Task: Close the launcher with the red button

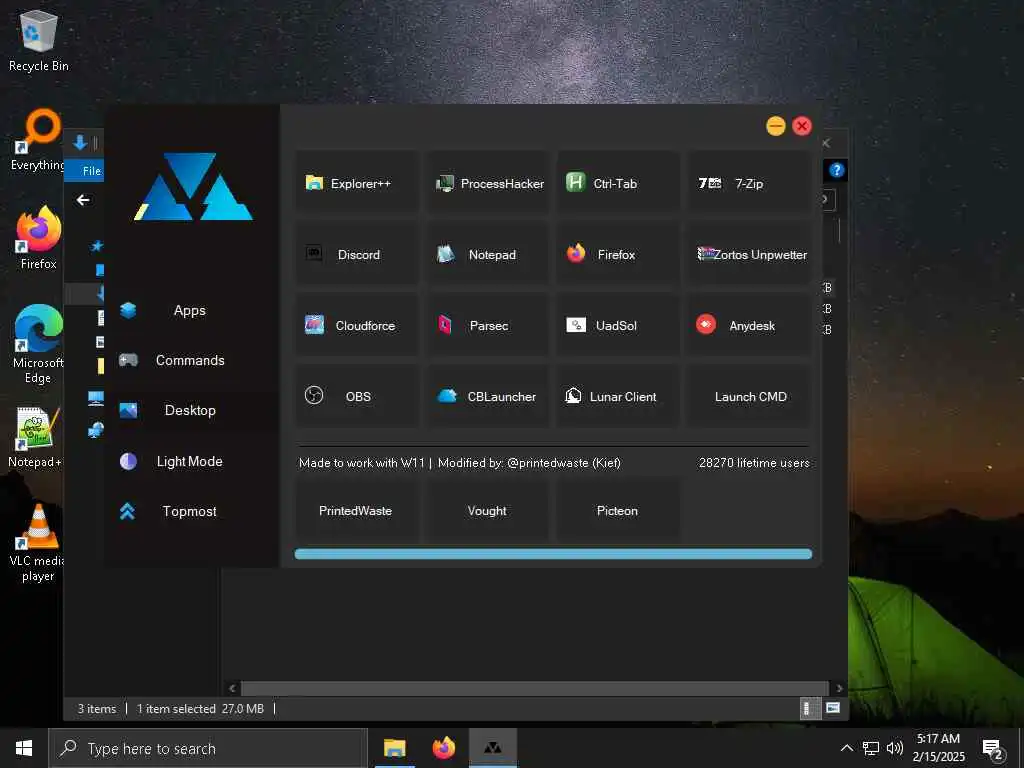Action: tap(802, 125)
